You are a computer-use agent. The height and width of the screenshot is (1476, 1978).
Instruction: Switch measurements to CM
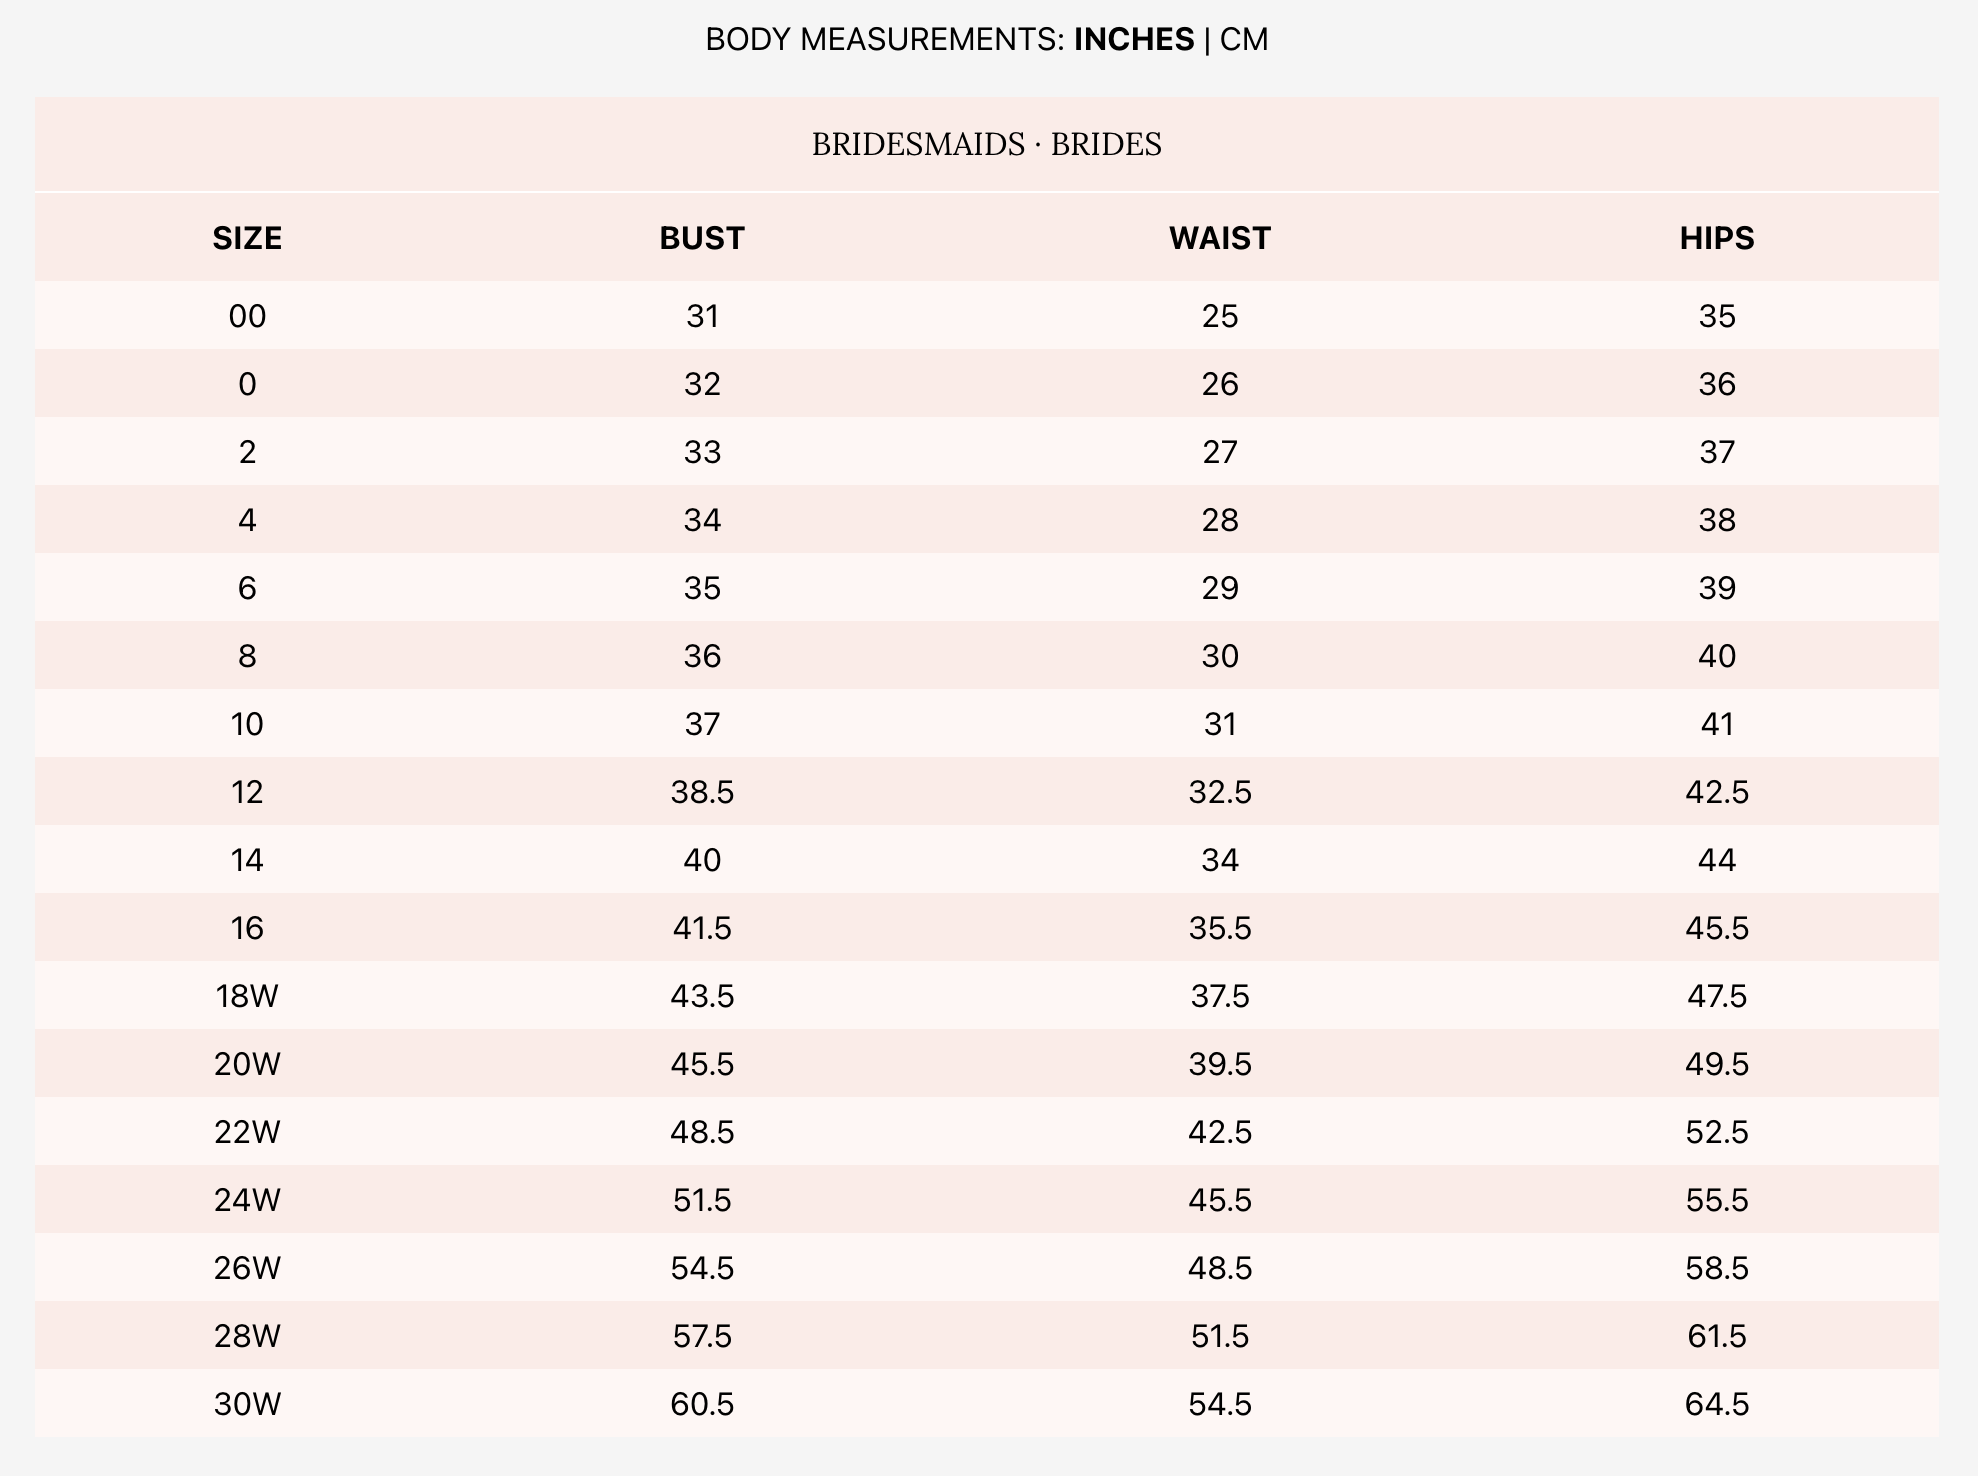pos(1244,40)
